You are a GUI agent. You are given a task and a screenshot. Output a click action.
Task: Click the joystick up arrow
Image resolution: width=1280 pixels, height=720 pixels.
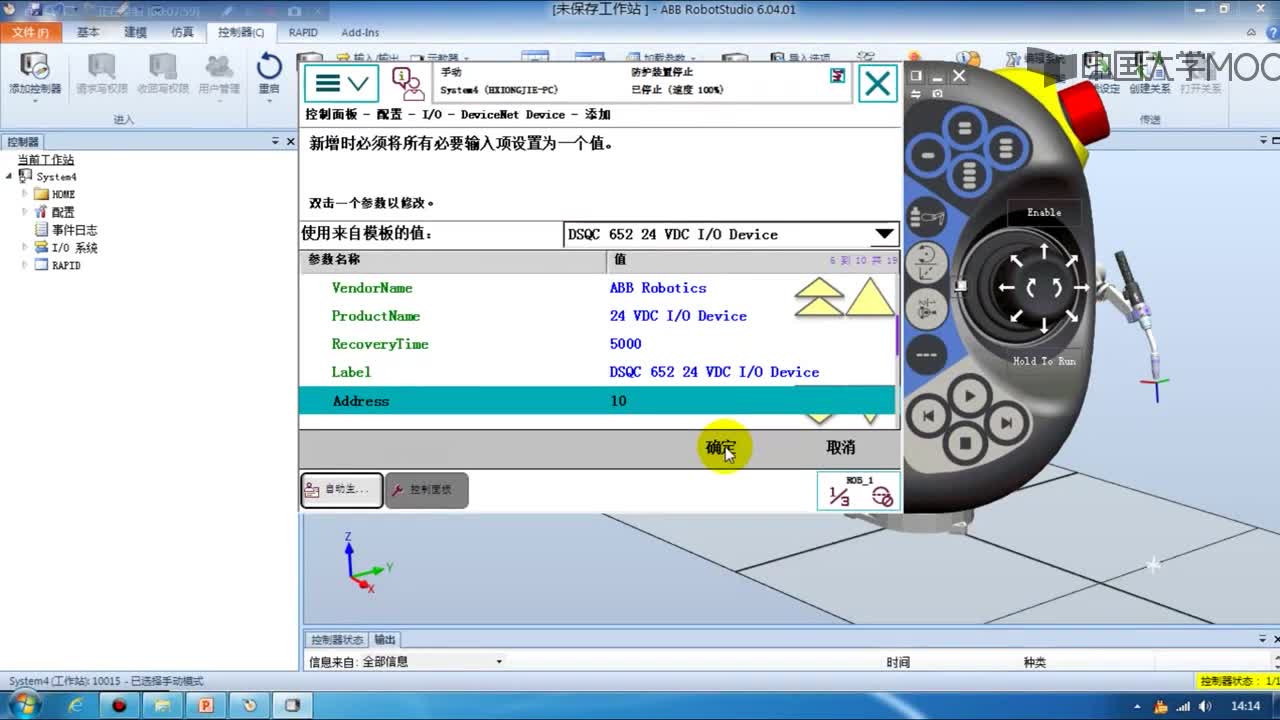(1044, 251)
